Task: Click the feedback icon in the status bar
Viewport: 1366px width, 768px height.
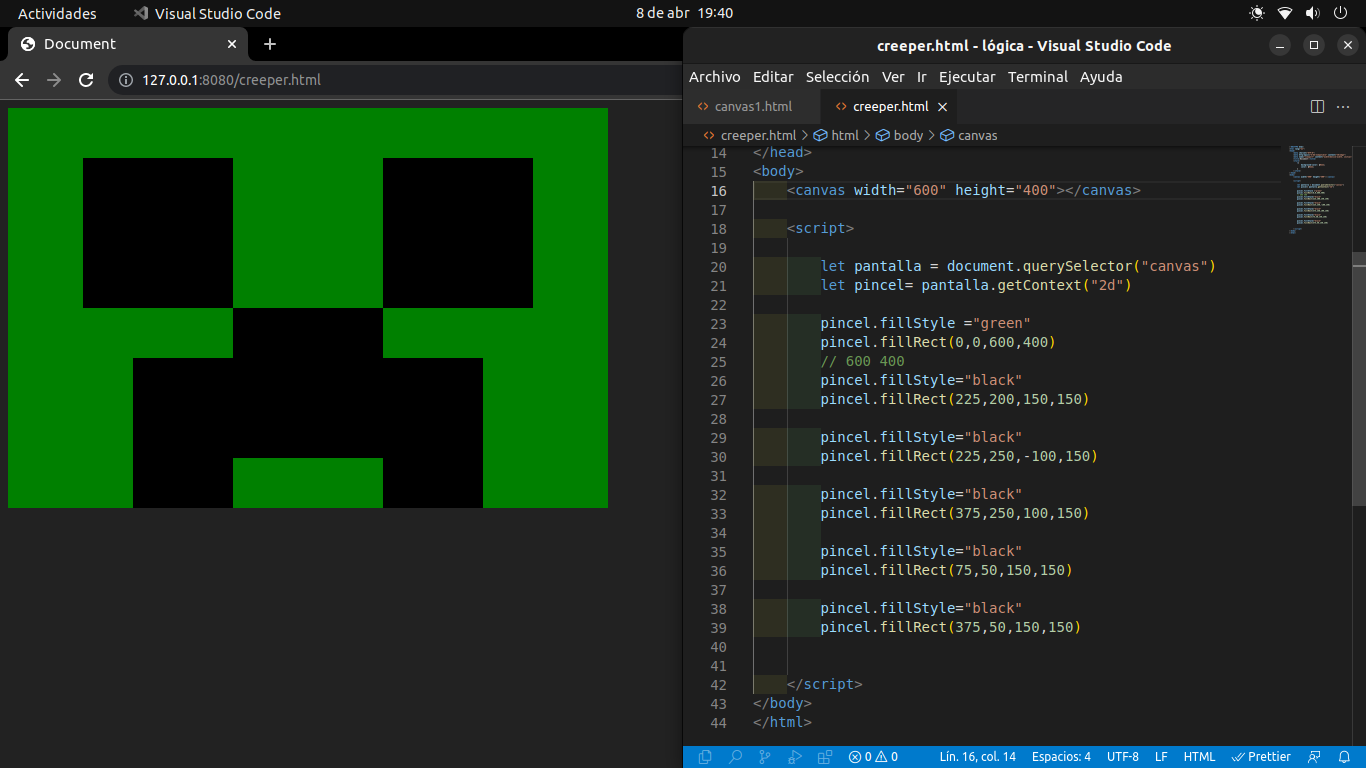Action: pyautogui.click(x=1314, y=757)
